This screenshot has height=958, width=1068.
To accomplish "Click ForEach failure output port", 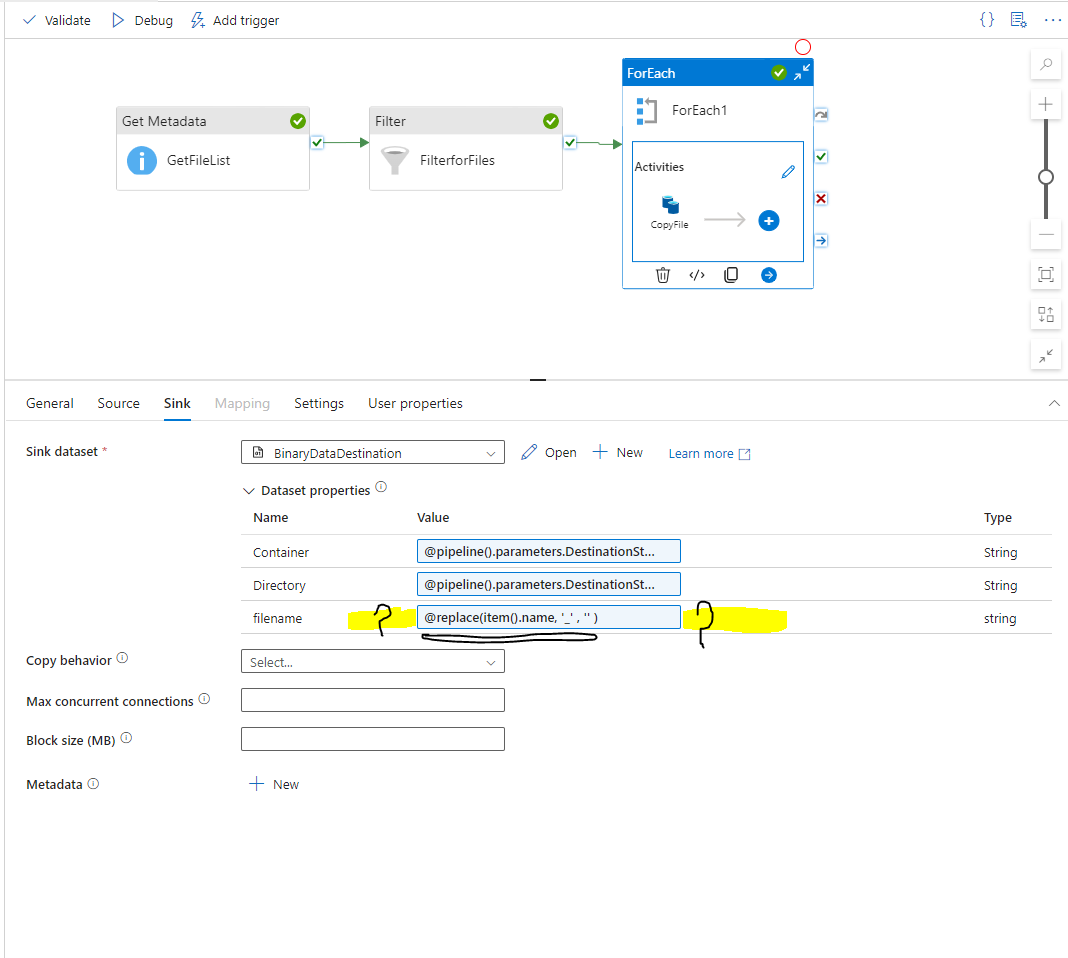I will point(821,199).
